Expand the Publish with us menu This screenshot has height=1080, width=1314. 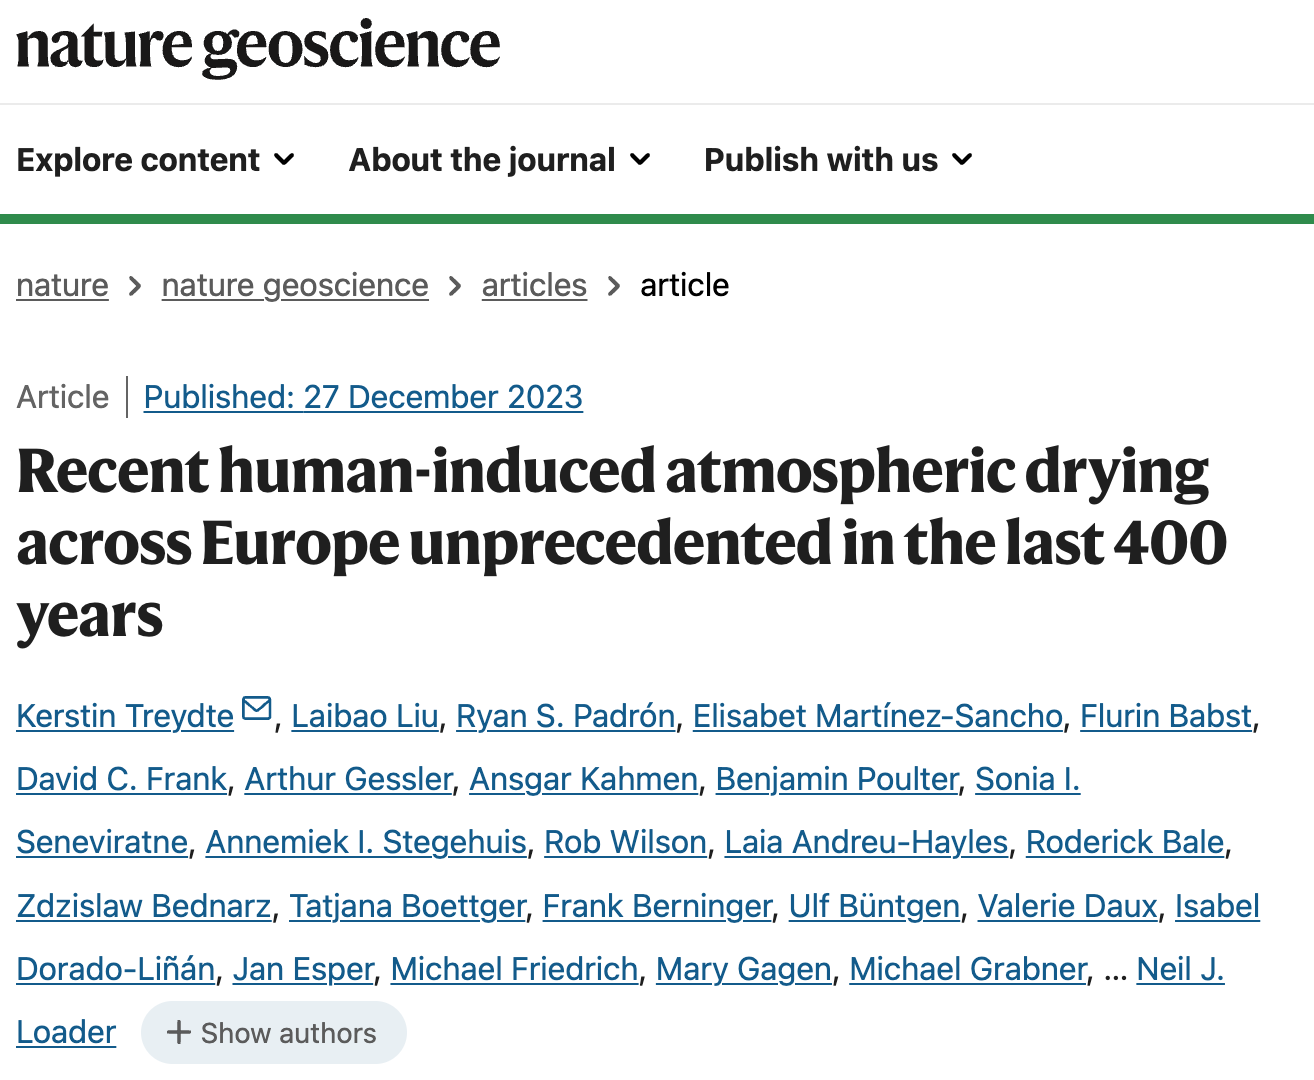point(838,160)
